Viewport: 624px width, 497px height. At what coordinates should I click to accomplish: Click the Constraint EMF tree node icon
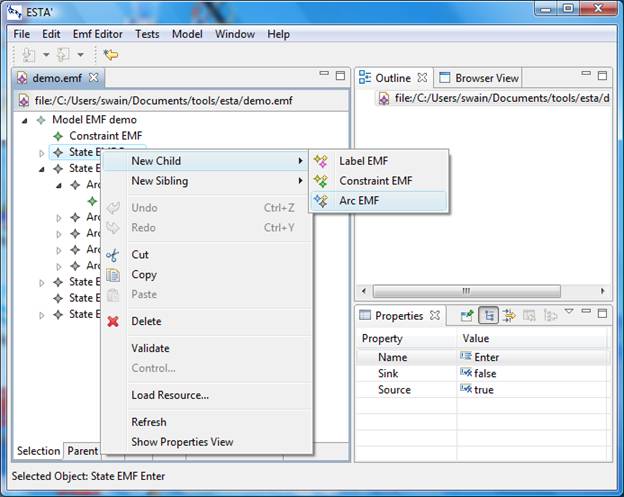pos(59,135)
